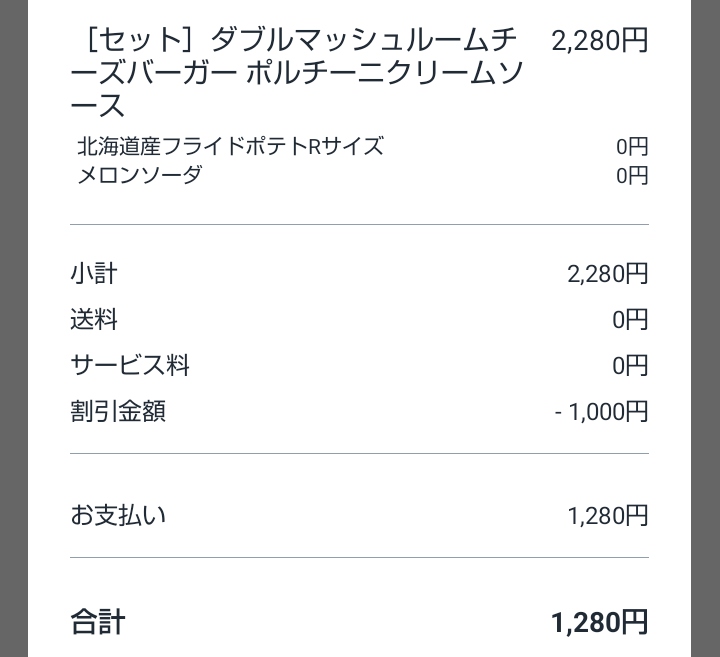Viewport: 720px width, 657px height.
Task: Click the bold 合計 total 1,280円
Action: tap(599, 623)
